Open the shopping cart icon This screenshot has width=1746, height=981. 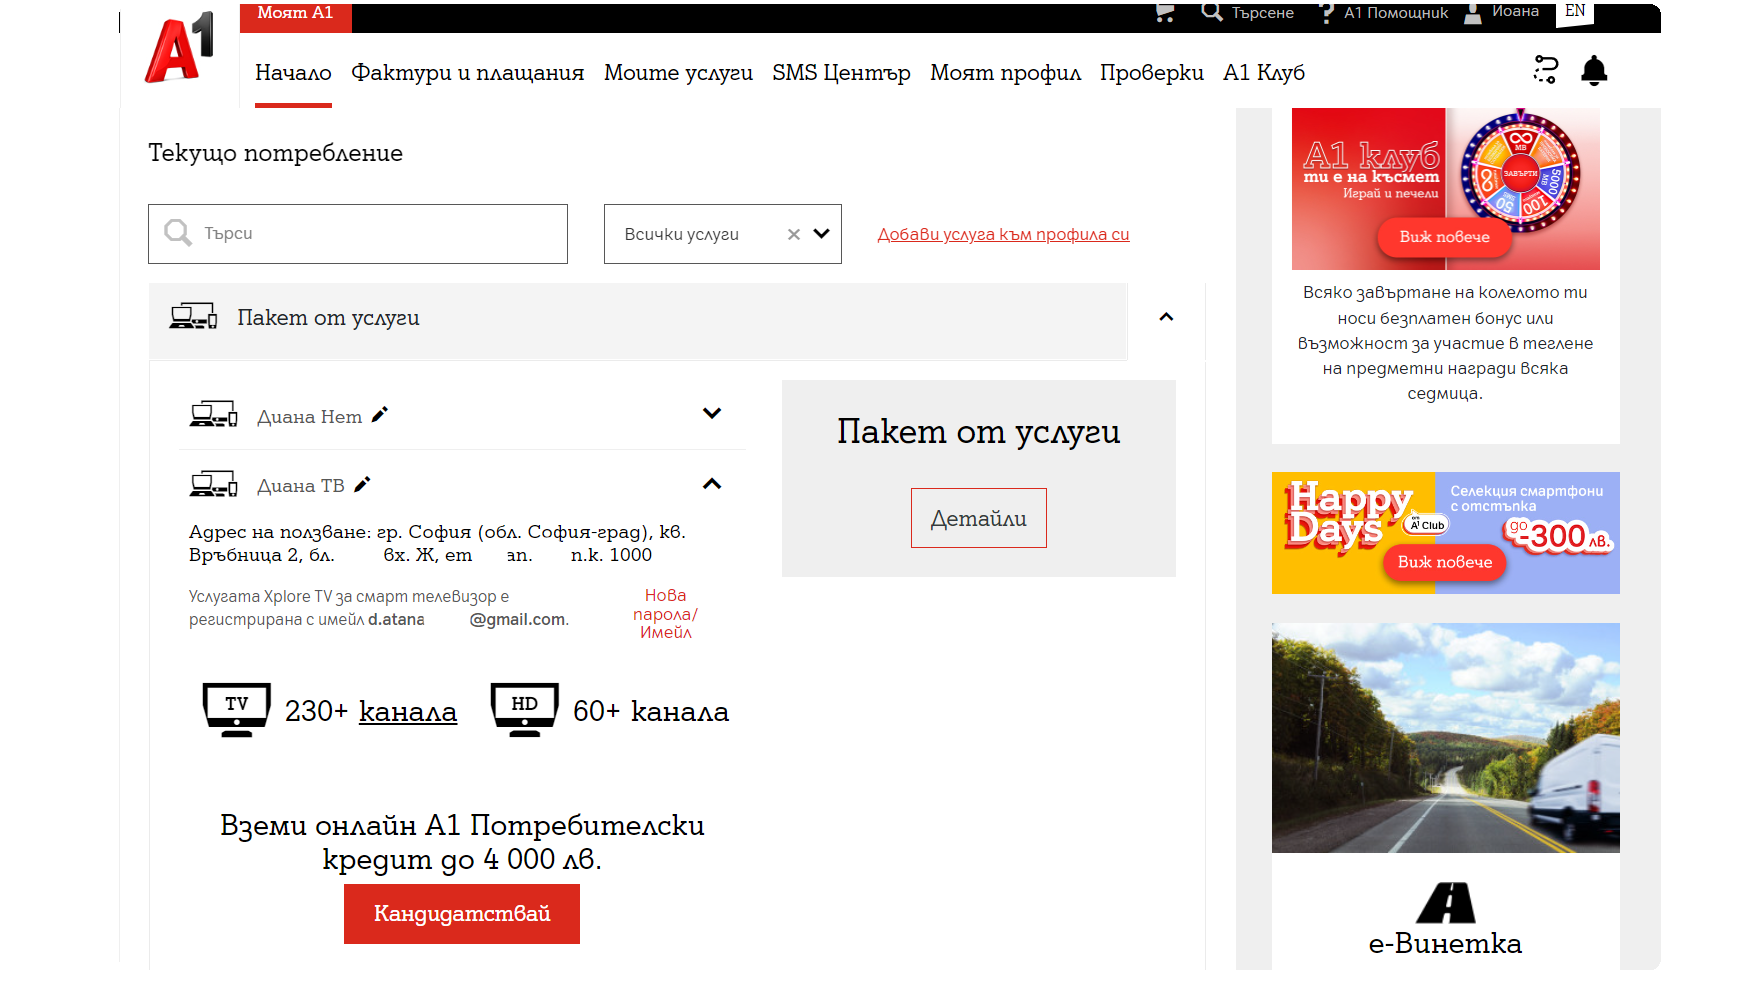click(1165, 12)
